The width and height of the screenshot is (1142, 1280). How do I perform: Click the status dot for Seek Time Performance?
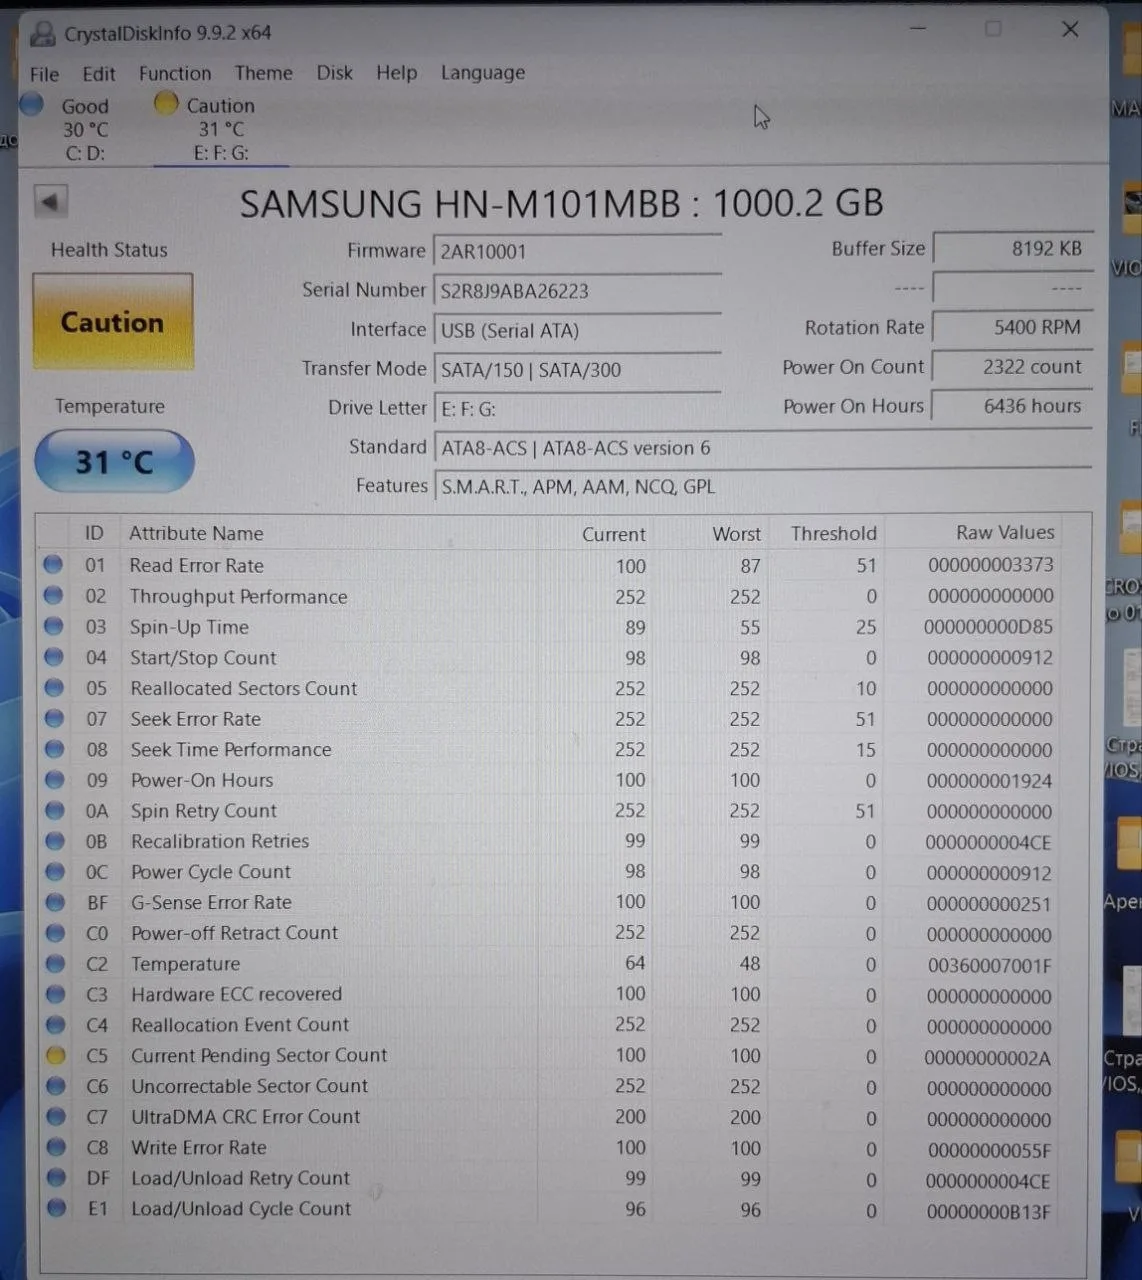pos(54,749)
